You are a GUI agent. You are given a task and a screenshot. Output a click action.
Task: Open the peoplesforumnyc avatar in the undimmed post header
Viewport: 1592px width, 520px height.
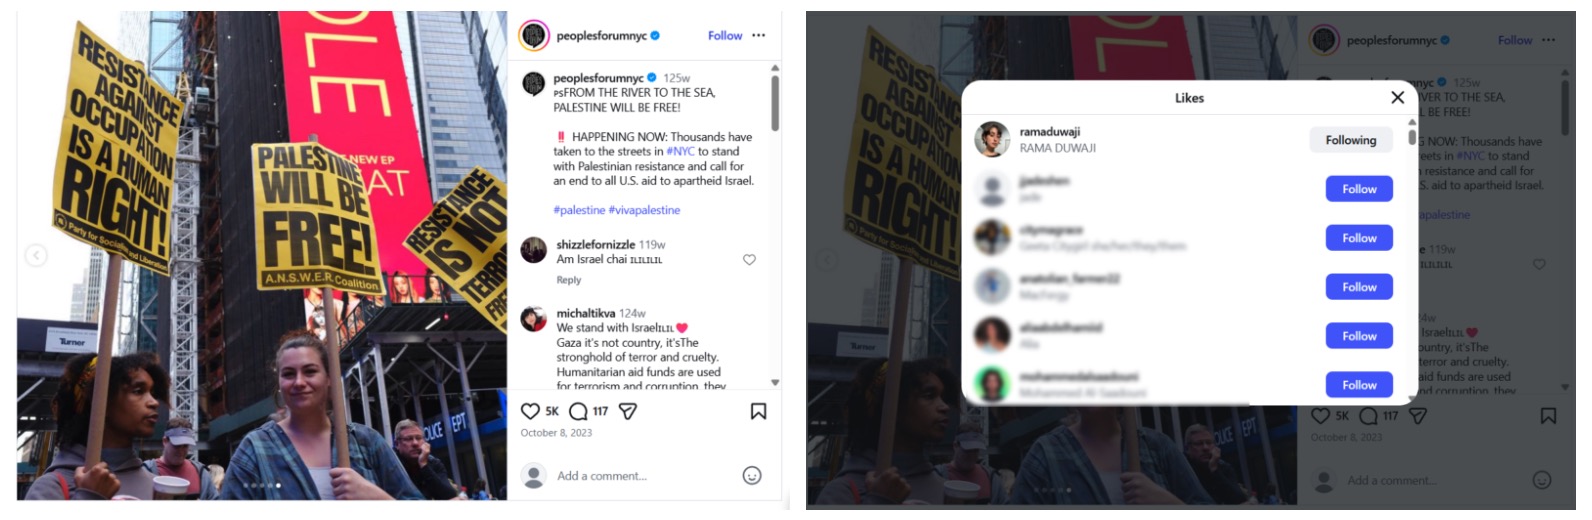pyautogui.click(x=534, y=36)
